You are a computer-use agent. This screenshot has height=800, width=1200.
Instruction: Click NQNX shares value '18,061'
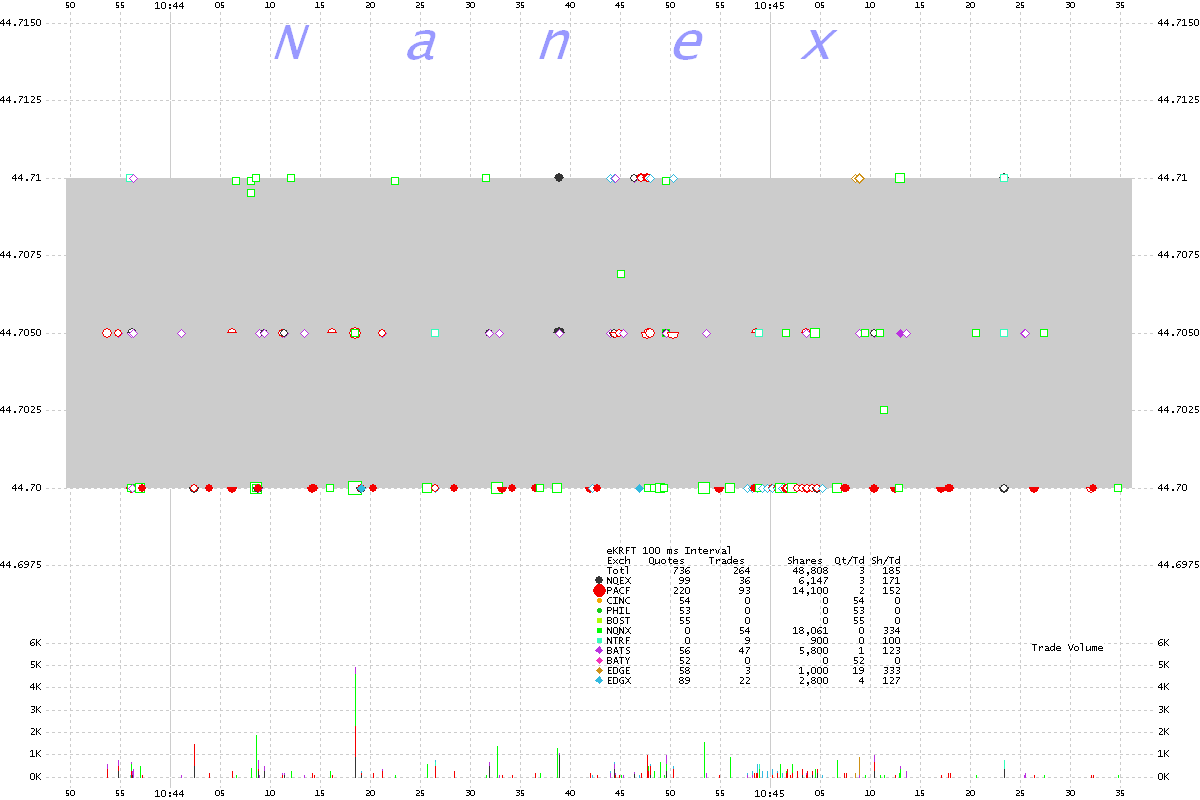click(x=810, y=630)
